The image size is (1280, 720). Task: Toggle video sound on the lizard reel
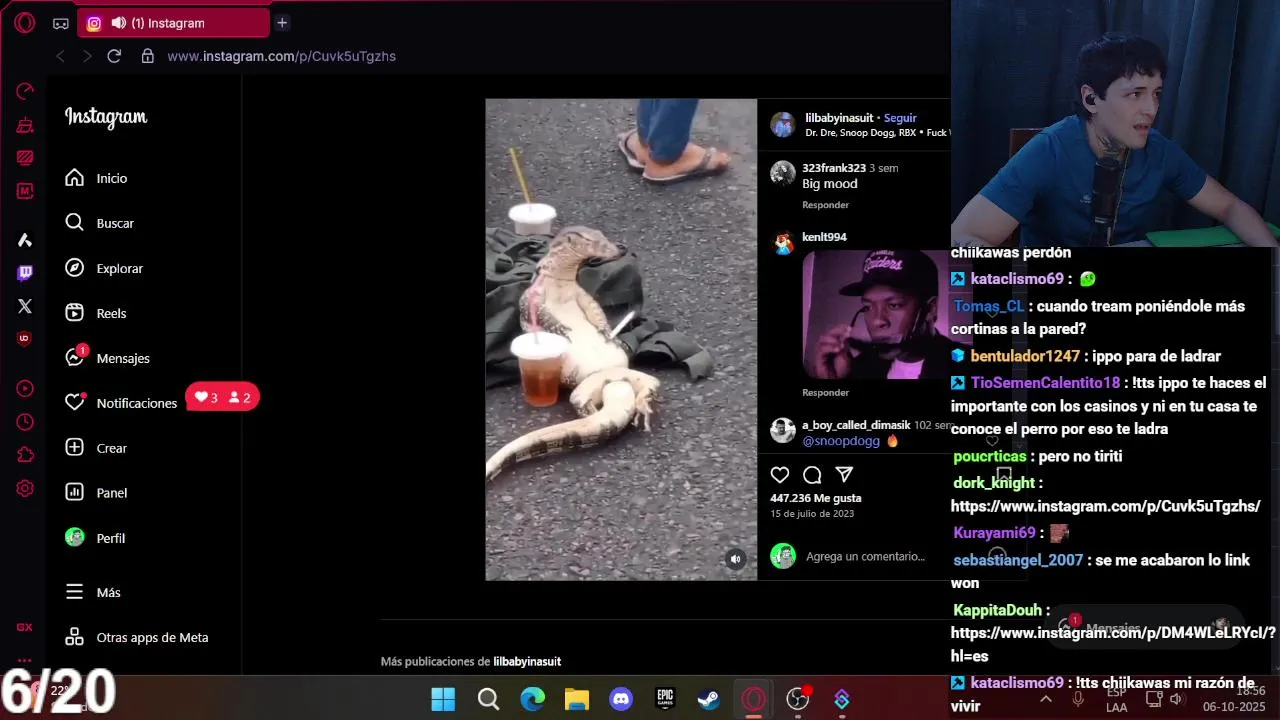point(735,560)
